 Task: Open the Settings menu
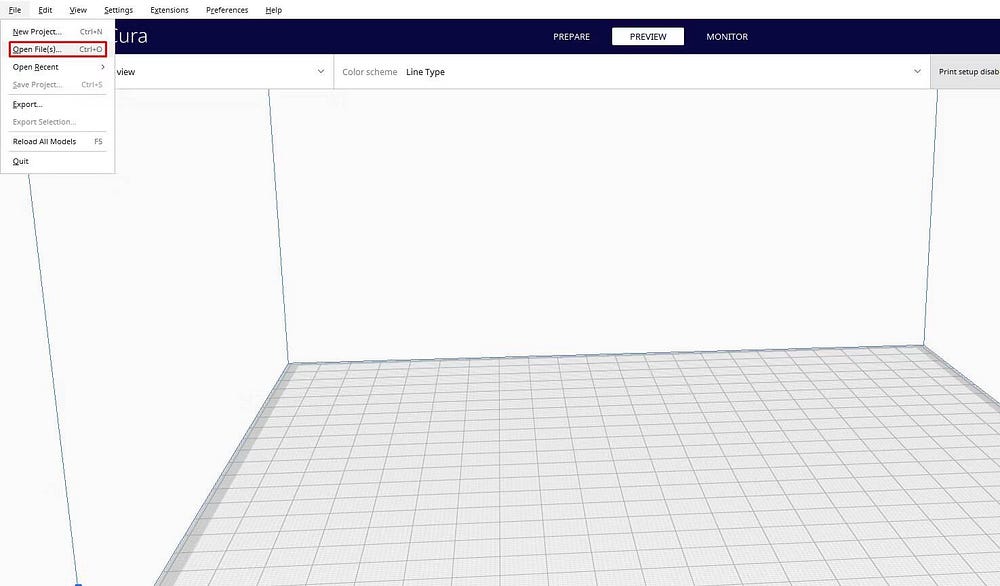[x=118, y=10]
